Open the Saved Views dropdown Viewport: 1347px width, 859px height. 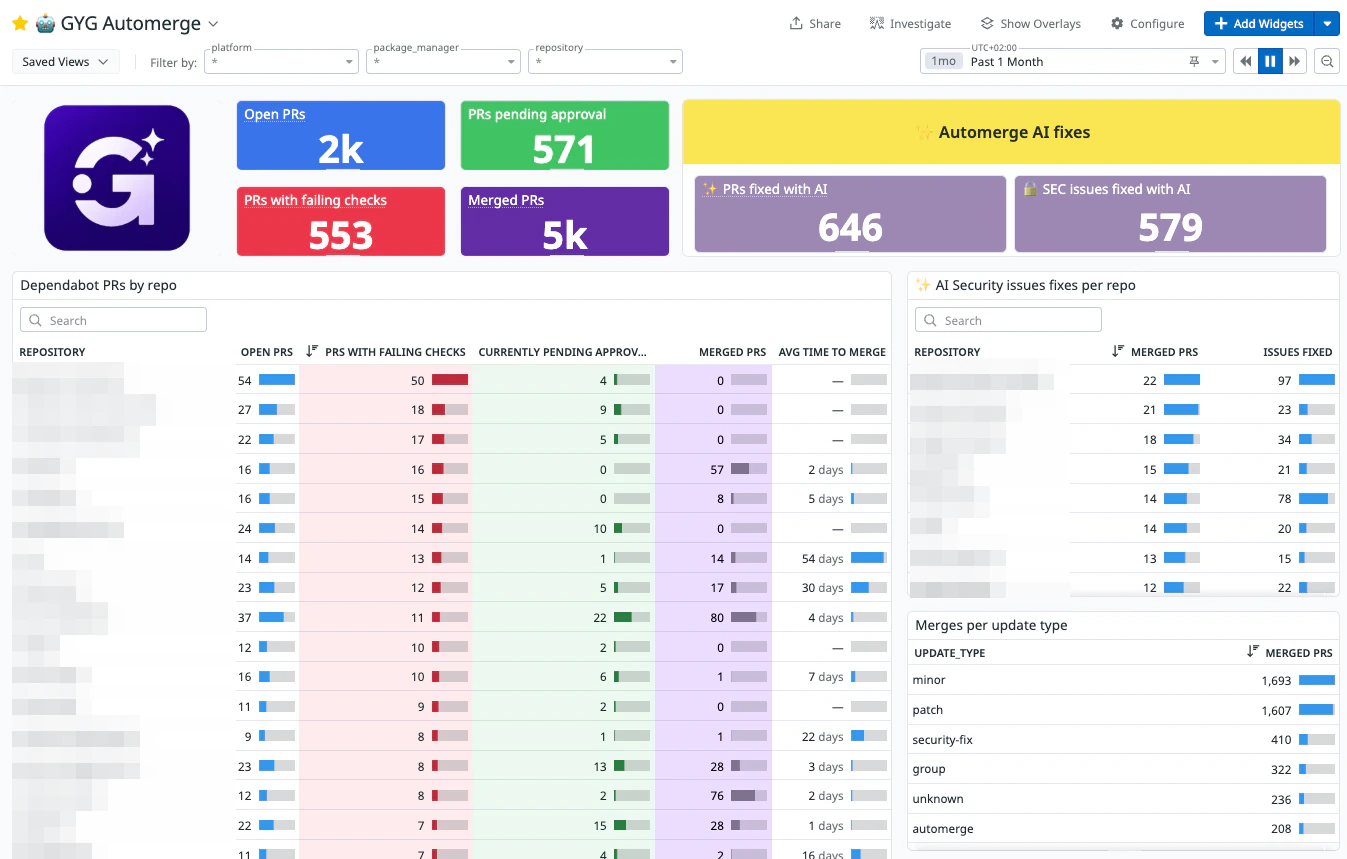tap(66, 61)
